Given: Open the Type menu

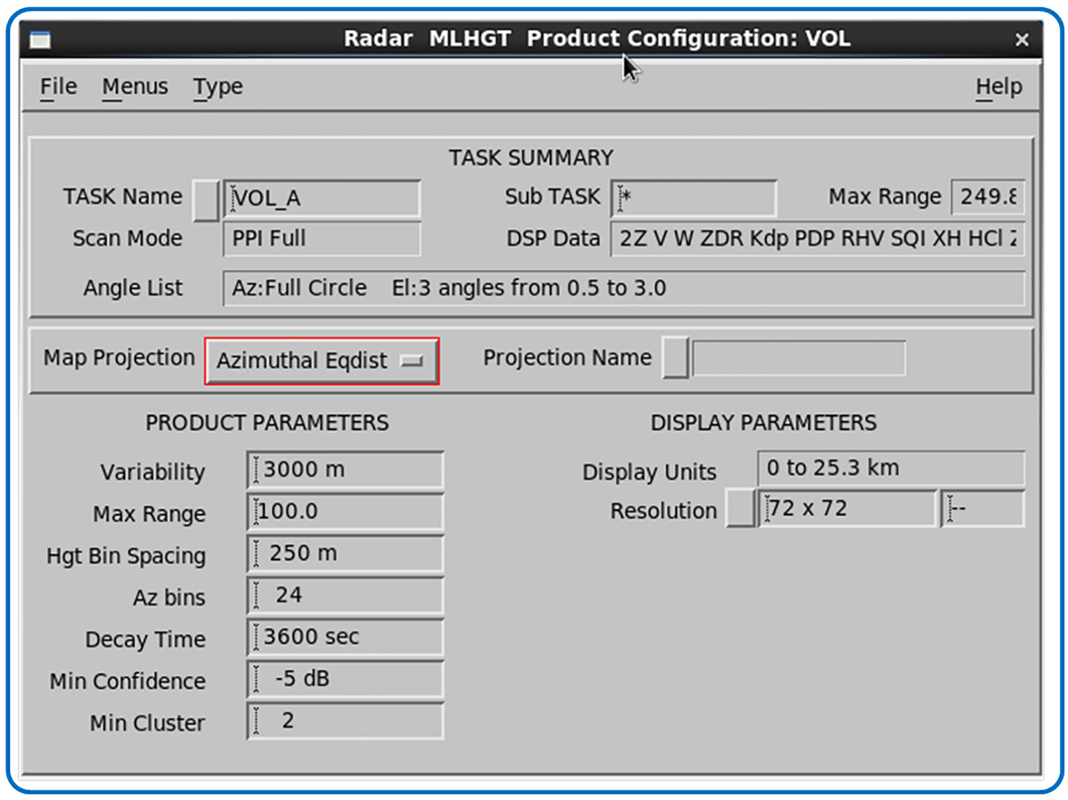Looking at the screenshot, I should (218, 87).
